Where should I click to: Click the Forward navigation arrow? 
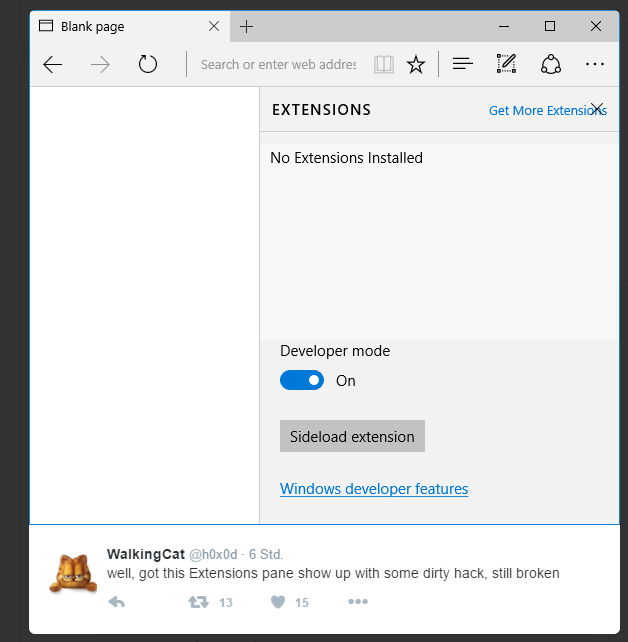(x=100, y=65)
